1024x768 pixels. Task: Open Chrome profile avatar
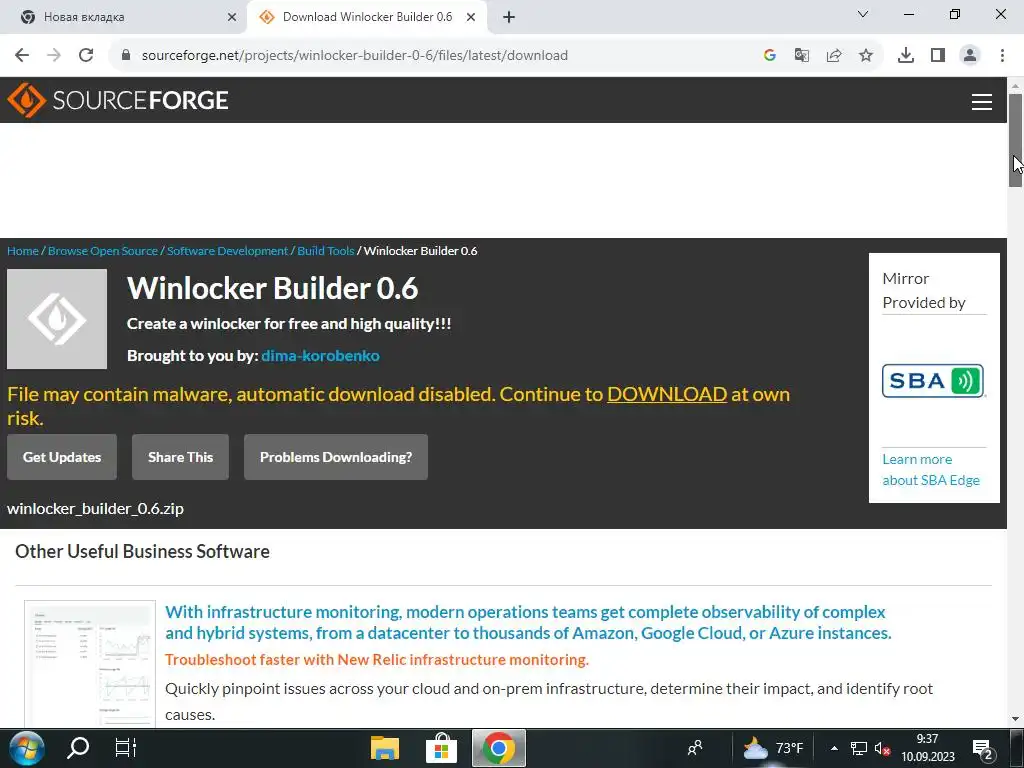[x=970, y=56]
